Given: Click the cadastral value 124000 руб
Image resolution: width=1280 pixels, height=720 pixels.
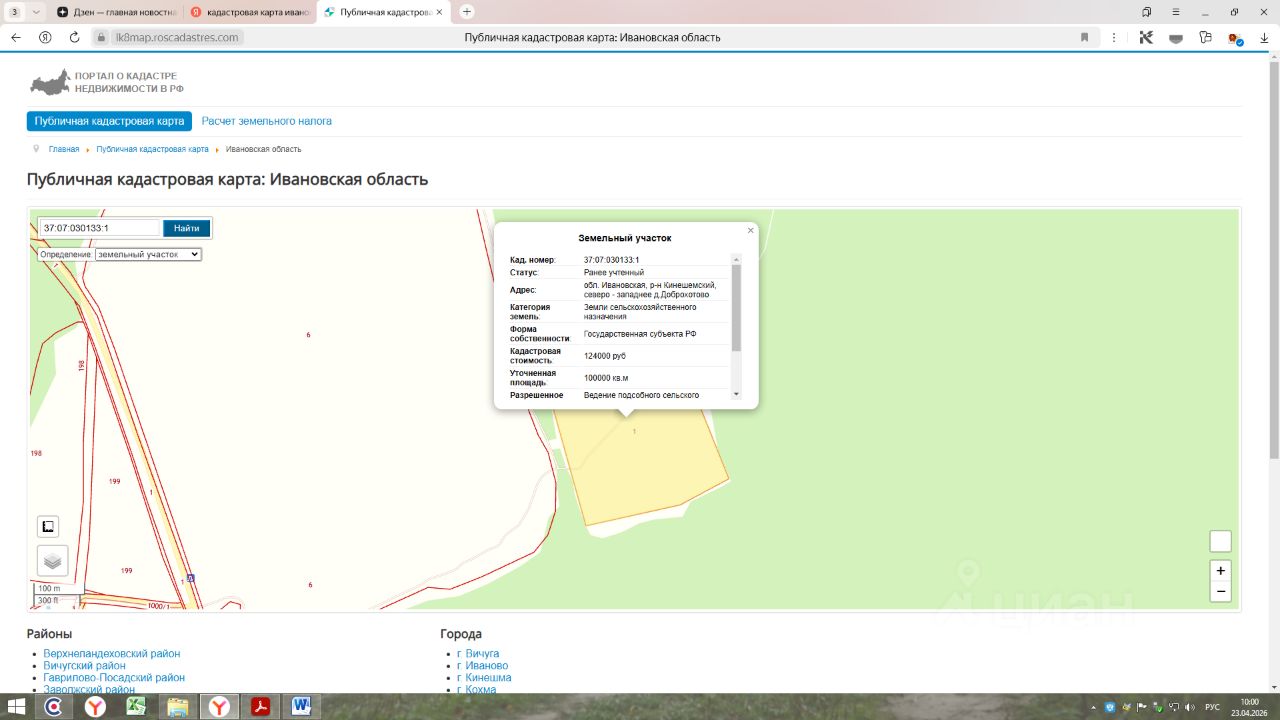Looking at the screenshot, I should 605,356.
